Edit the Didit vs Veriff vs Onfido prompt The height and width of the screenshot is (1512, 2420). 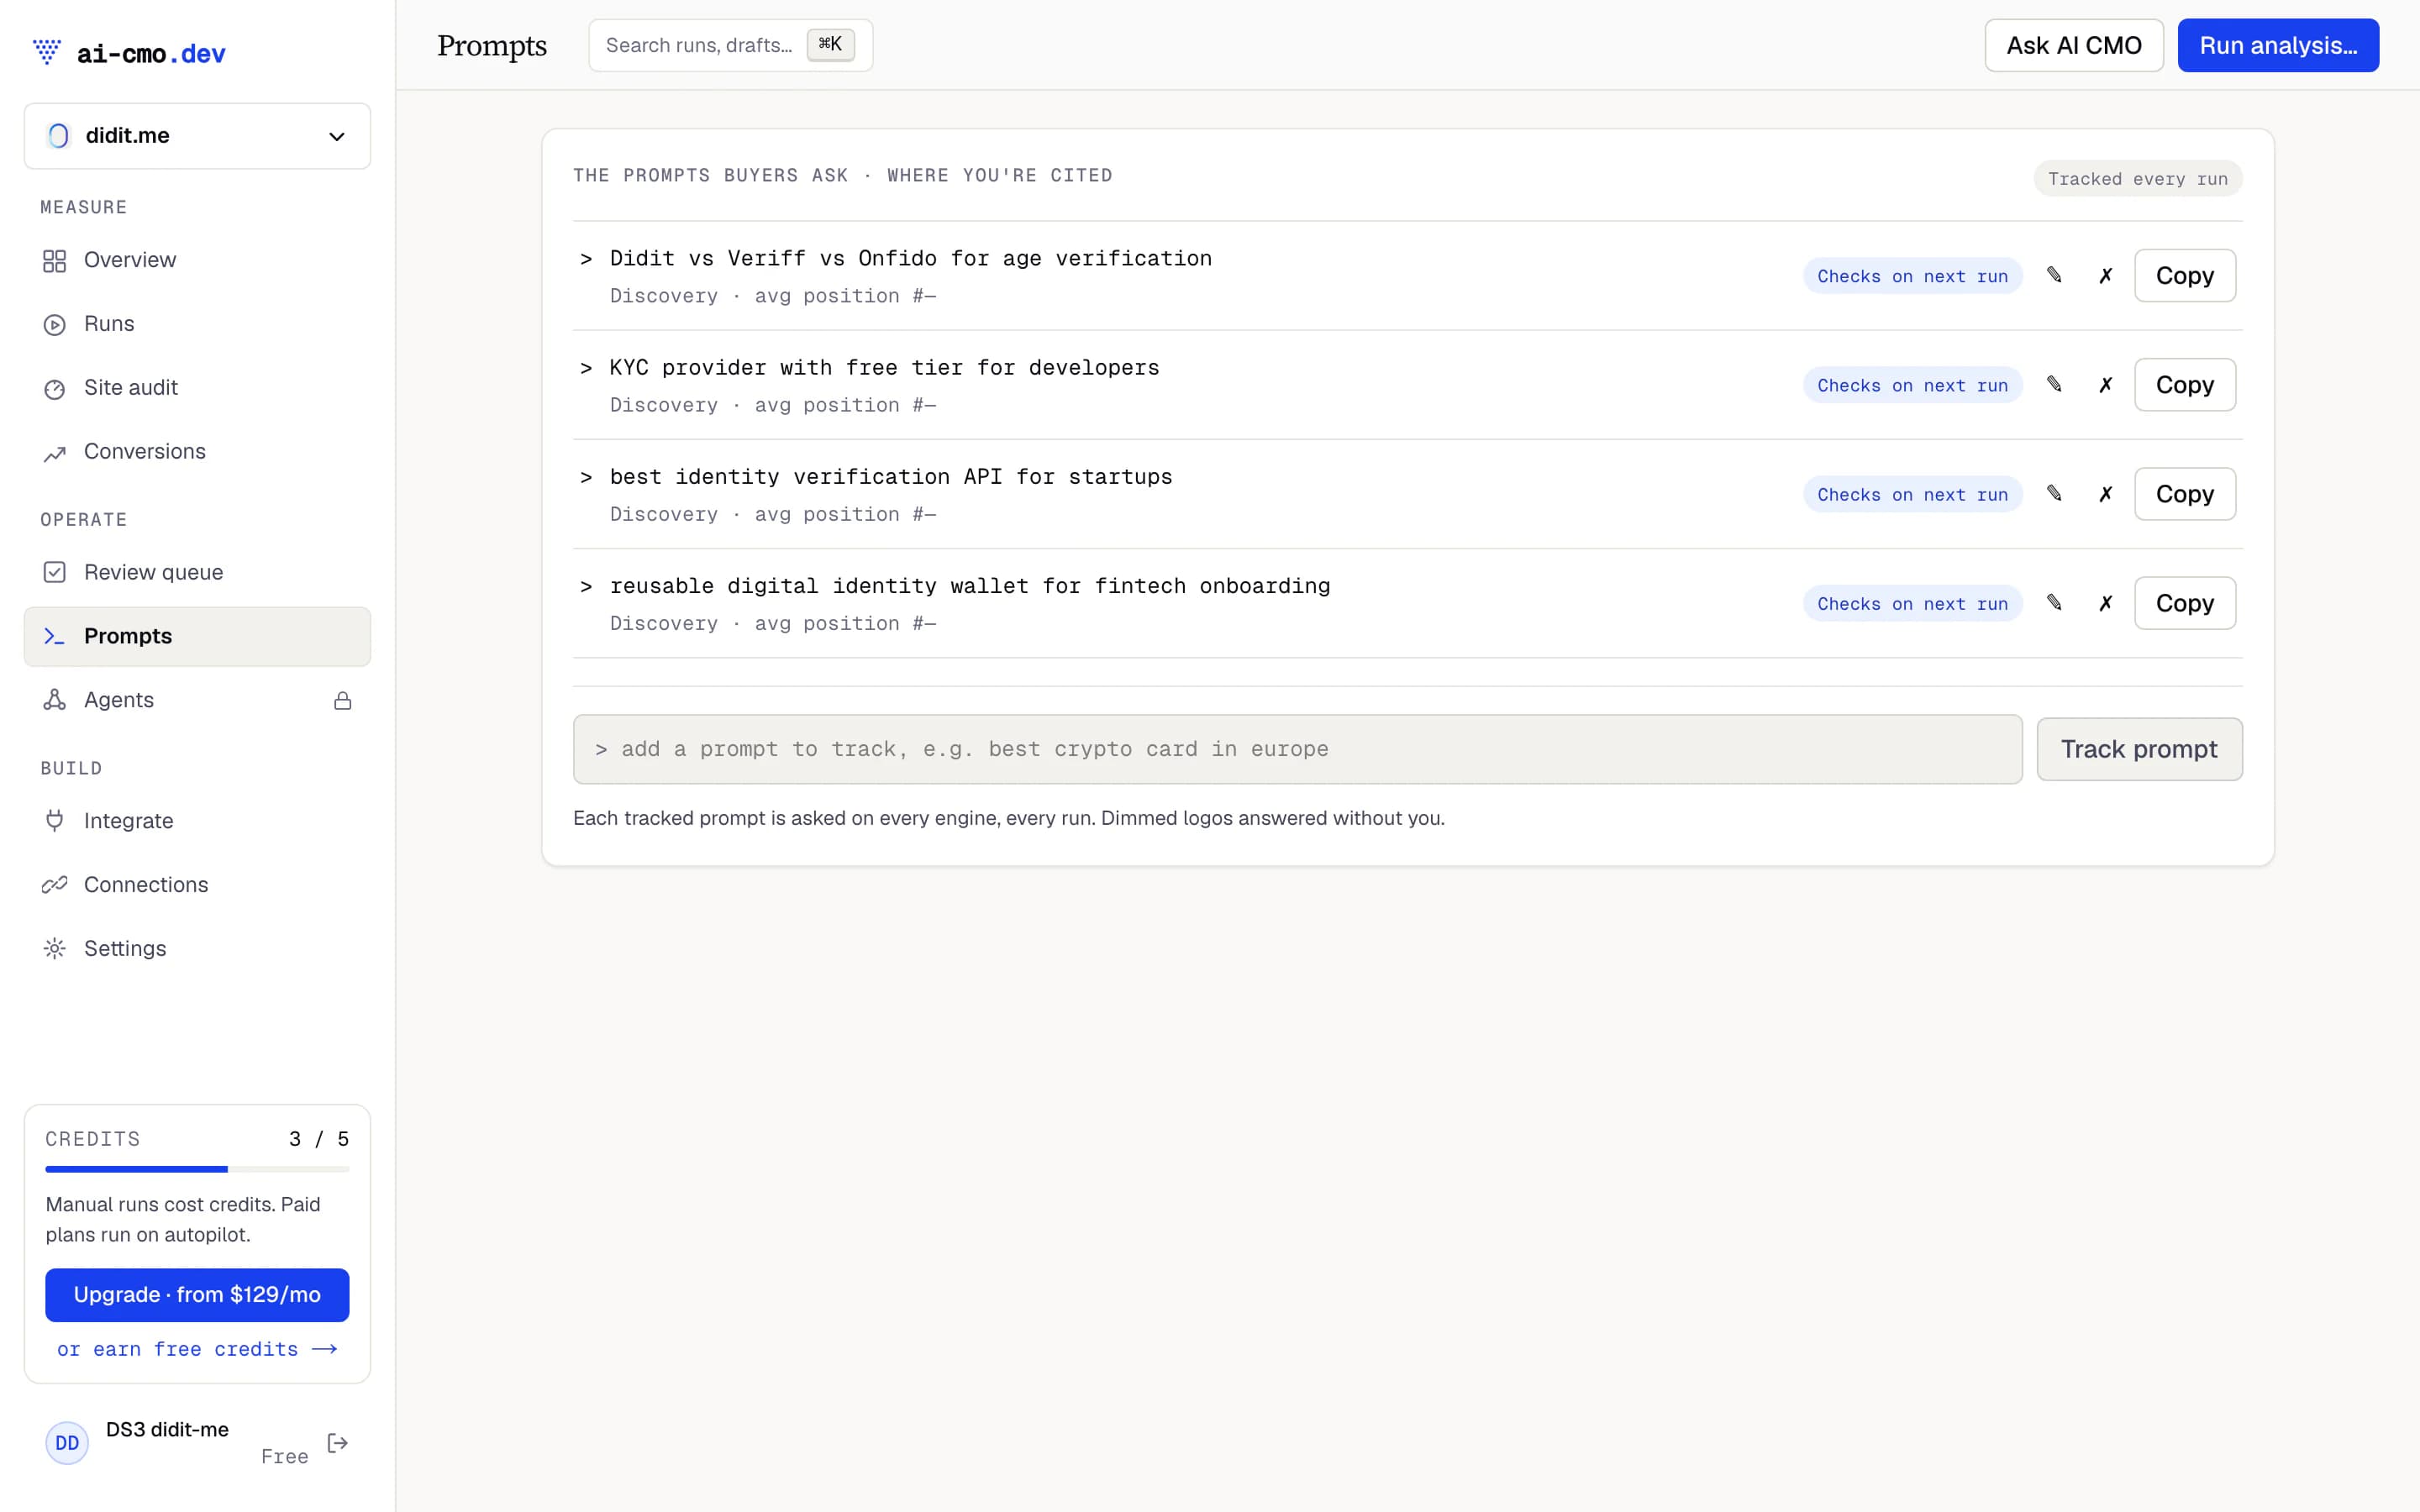[x=2054, y=275]
